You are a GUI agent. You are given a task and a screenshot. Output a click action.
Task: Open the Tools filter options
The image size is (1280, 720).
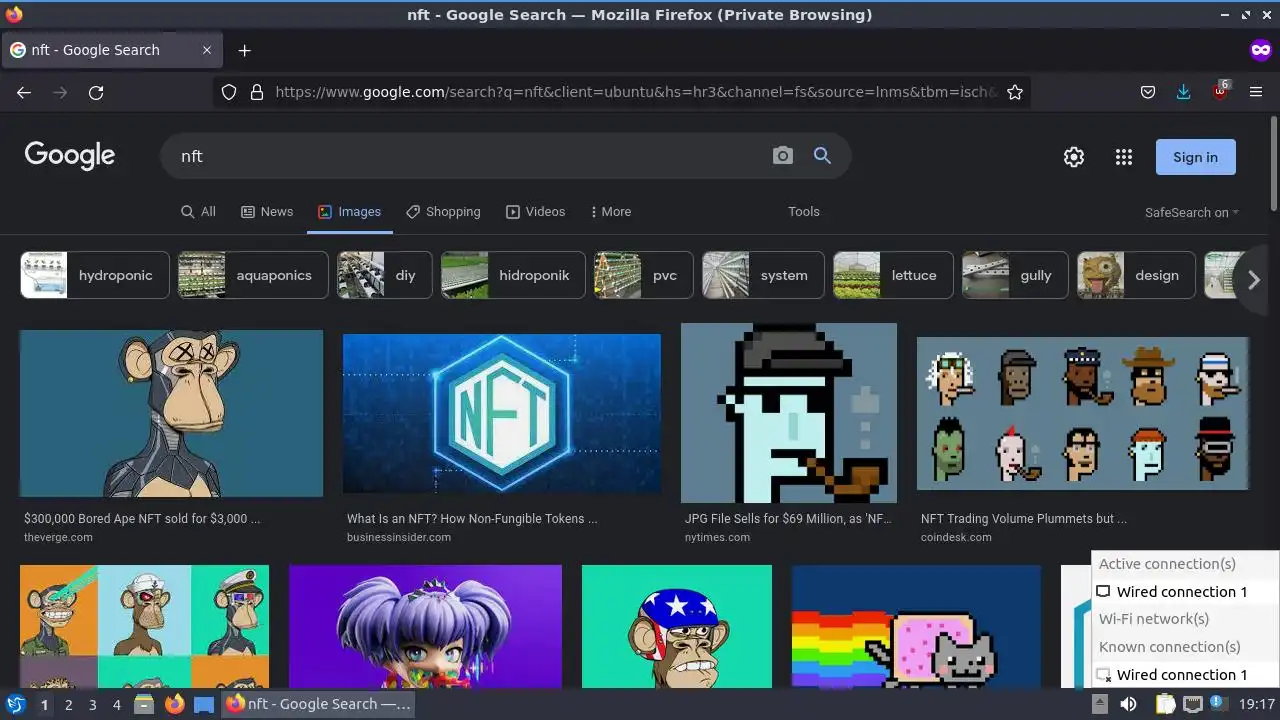click(803, 212)
